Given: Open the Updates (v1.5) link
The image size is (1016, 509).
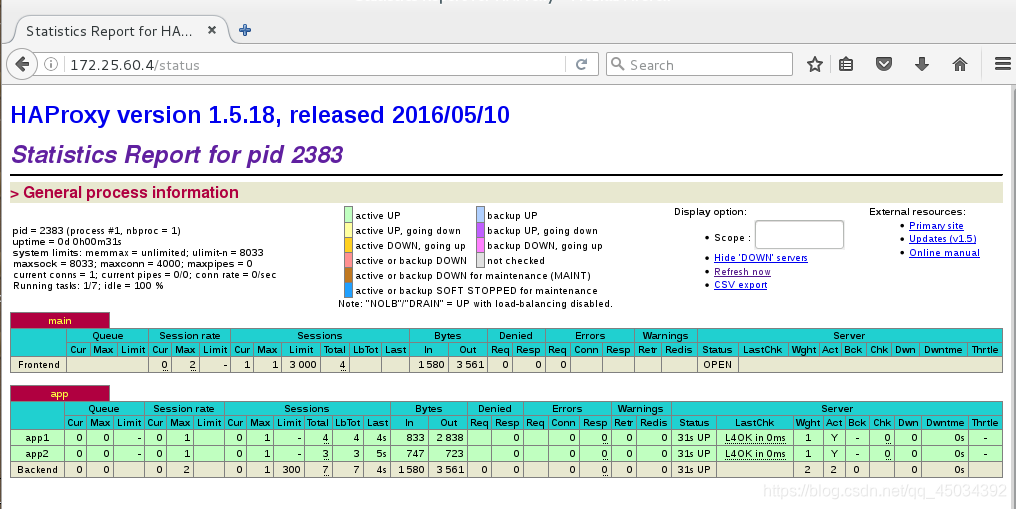Looking at the screenshot, I should coord(943,238).
